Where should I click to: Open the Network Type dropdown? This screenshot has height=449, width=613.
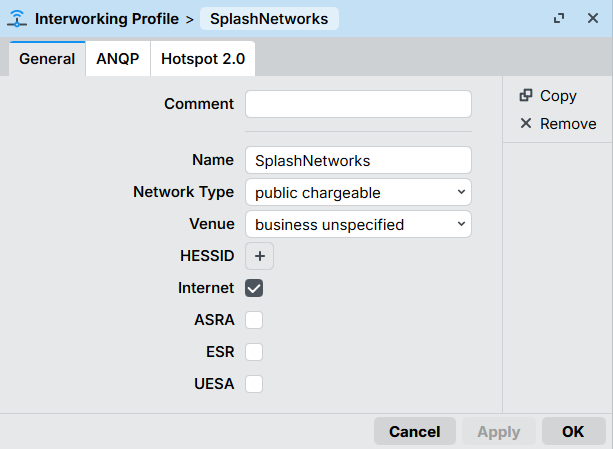click(x=358, y=192)
